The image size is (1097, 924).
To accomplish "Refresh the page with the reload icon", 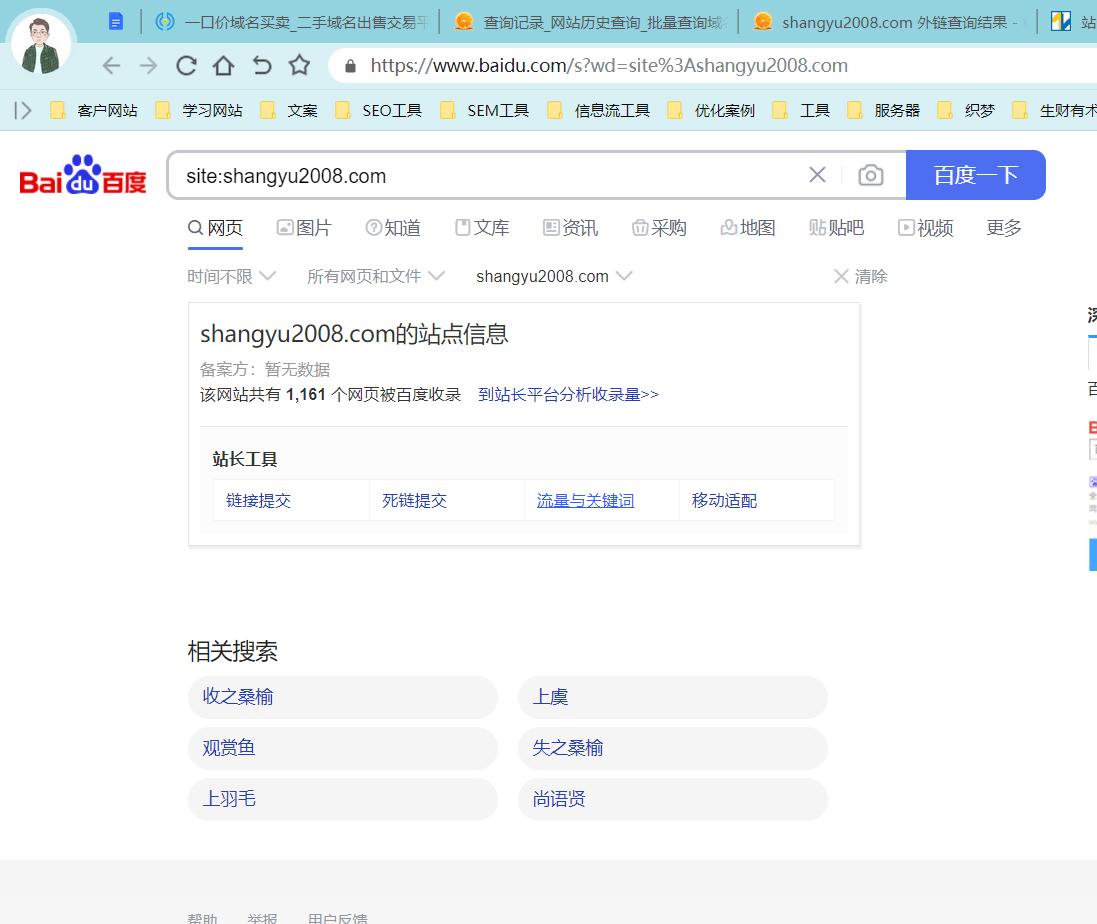I will click(x=186, y=64).
